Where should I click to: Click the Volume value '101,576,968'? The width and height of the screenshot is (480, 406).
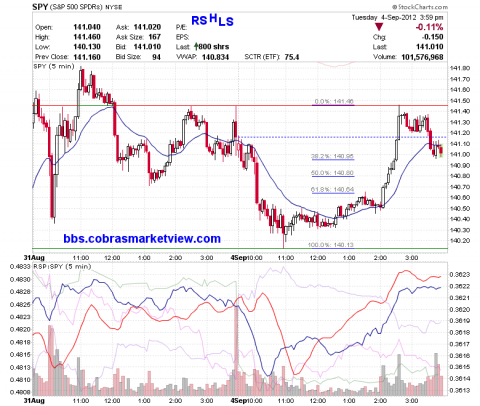point(422,57)
